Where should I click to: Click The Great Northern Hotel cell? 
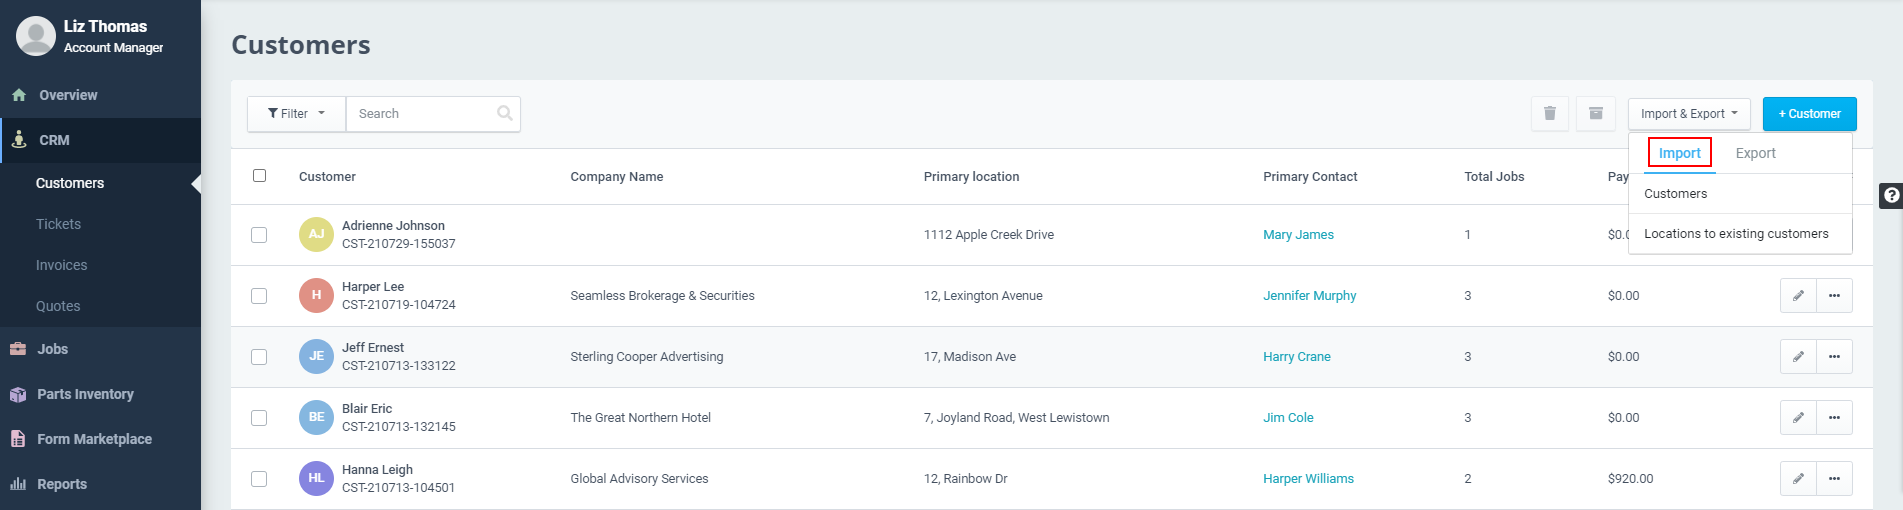(640, 418)
